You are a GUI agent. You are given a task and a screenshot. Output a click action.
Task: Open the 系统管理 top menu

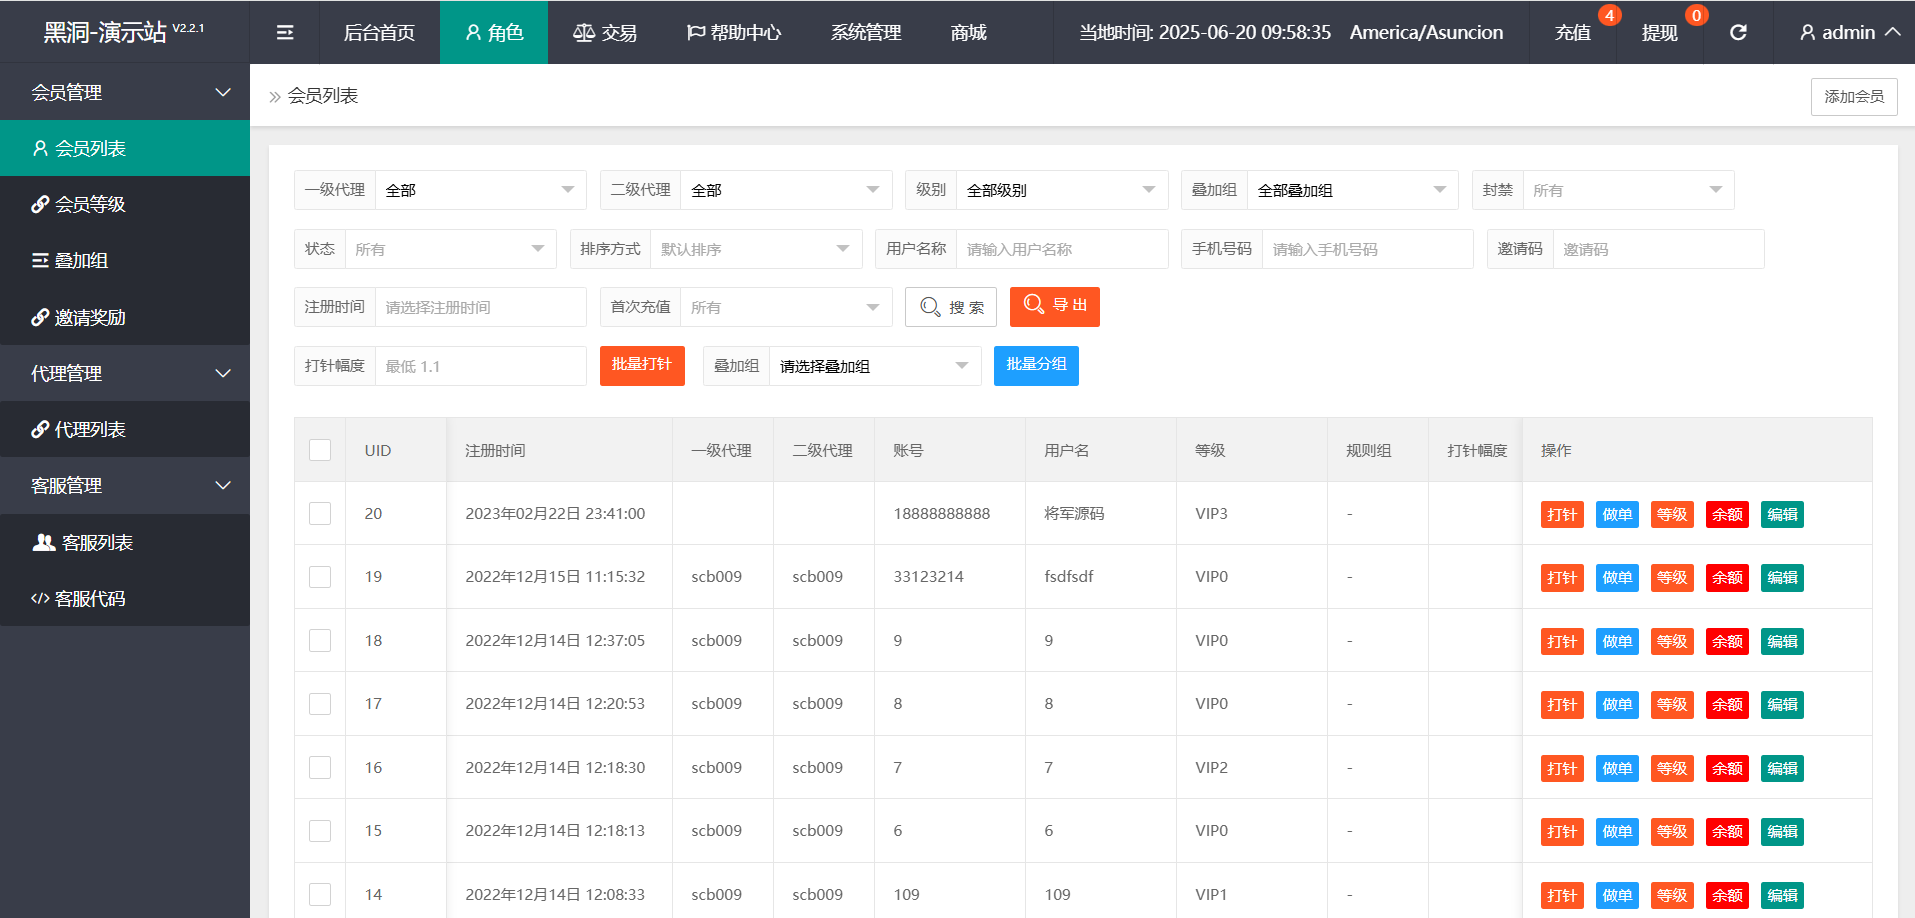click(x=866, y=32)
